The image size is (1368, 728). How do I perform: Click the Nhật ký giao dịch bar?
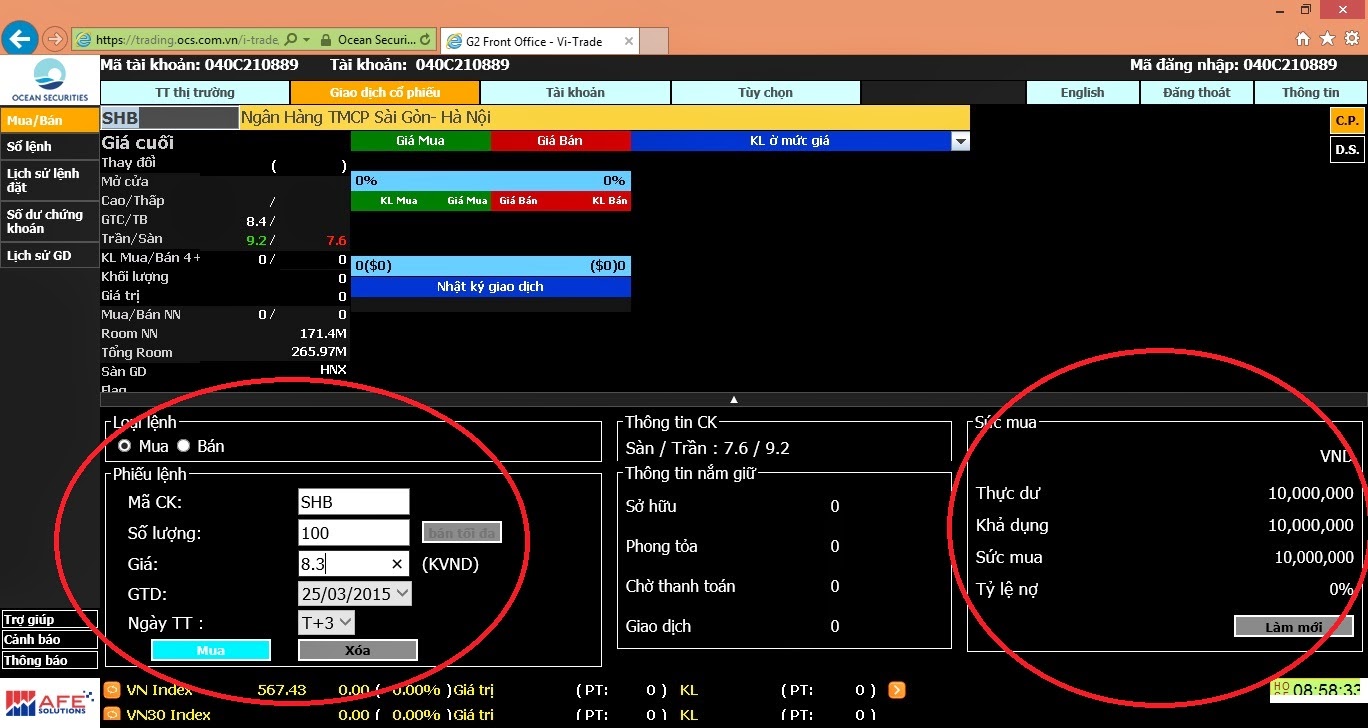pos(491,287)
